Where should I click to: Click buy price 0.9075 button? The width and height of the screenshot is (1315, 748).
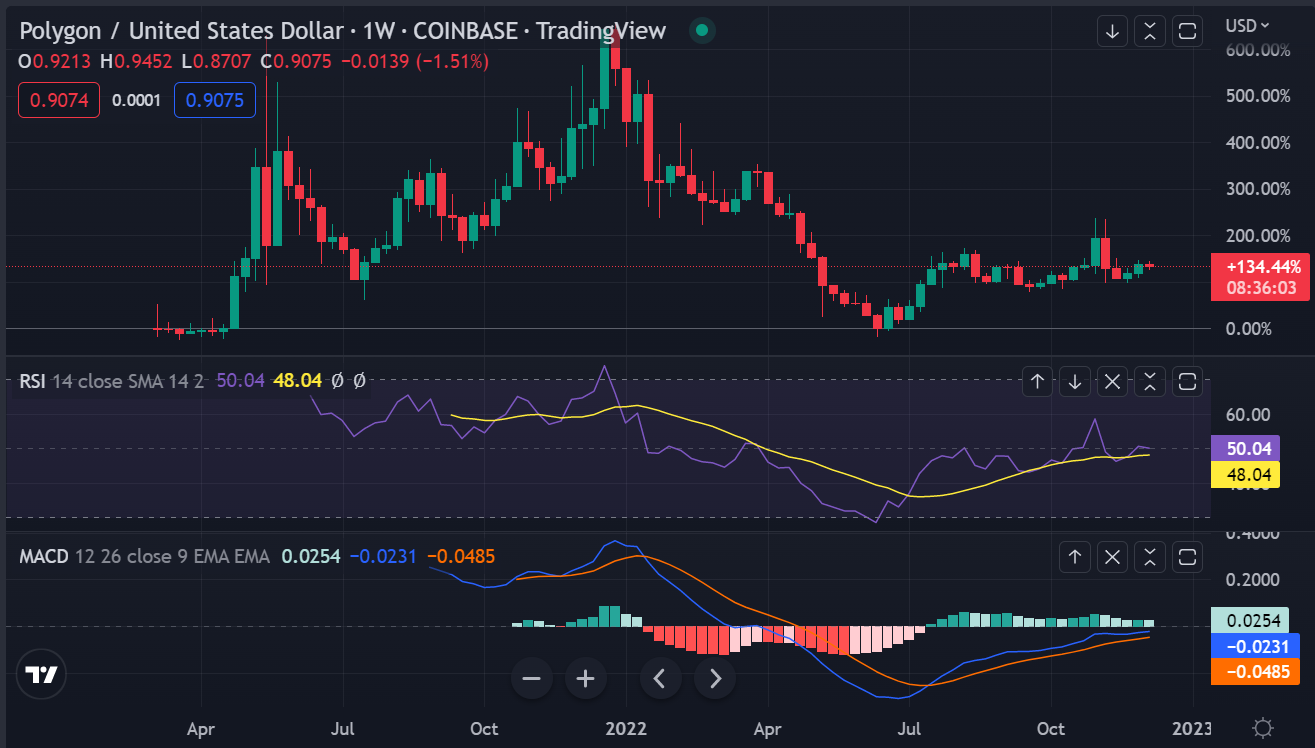coord(215,100)
